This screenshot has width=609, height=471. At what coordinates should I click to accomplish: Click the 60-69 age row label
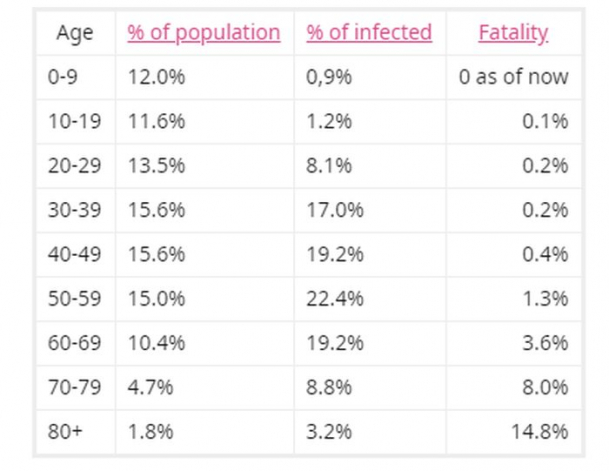pyautogui.click(x=75, y=342)
